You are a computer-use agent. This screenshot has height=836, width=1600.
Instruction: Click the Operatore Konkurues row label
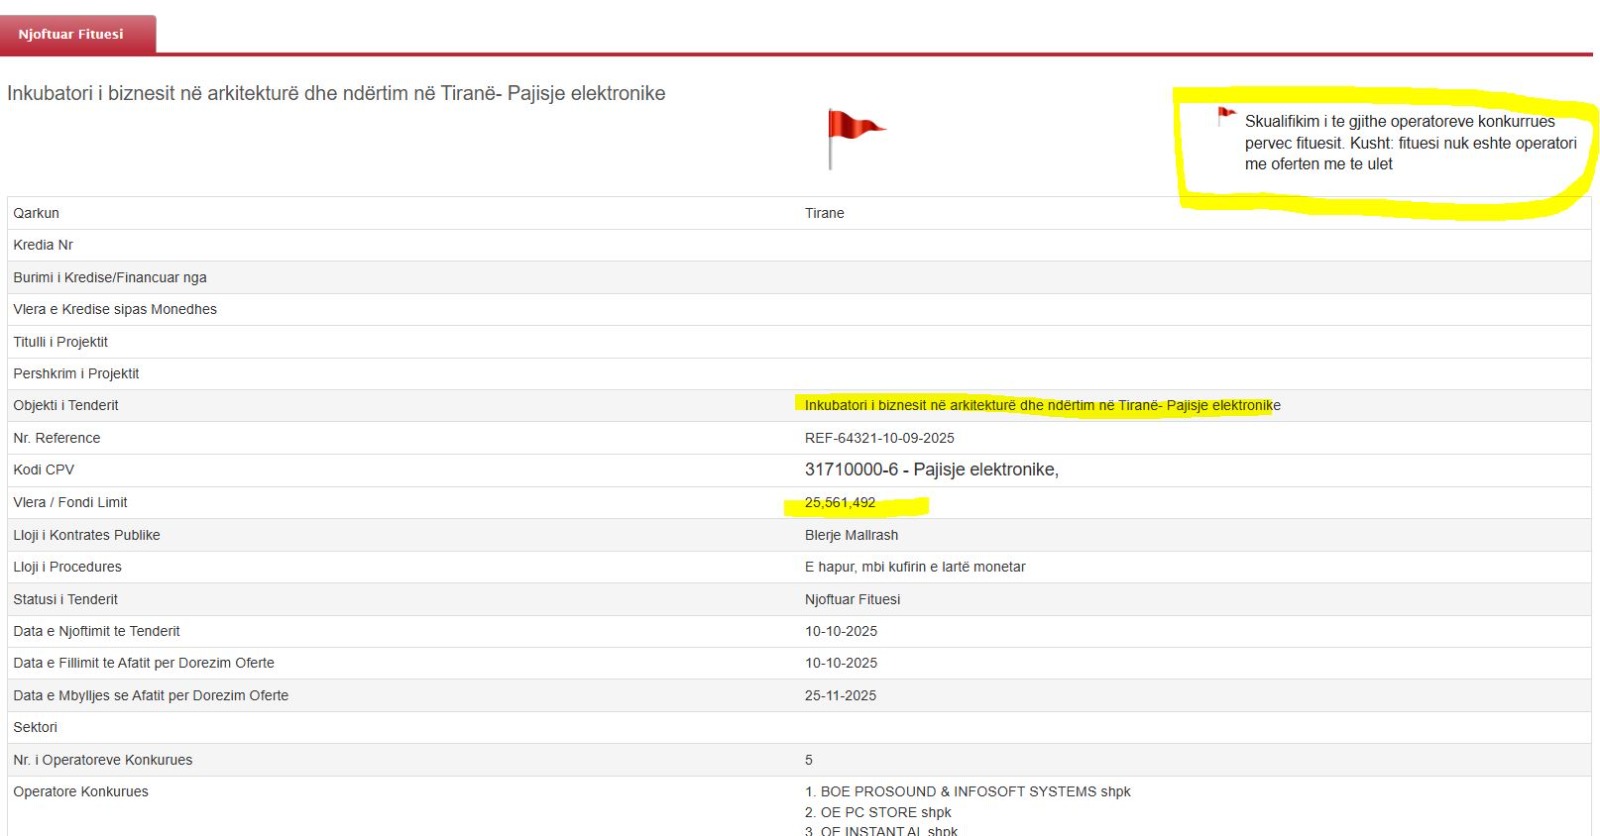click(x=81, y=791)
